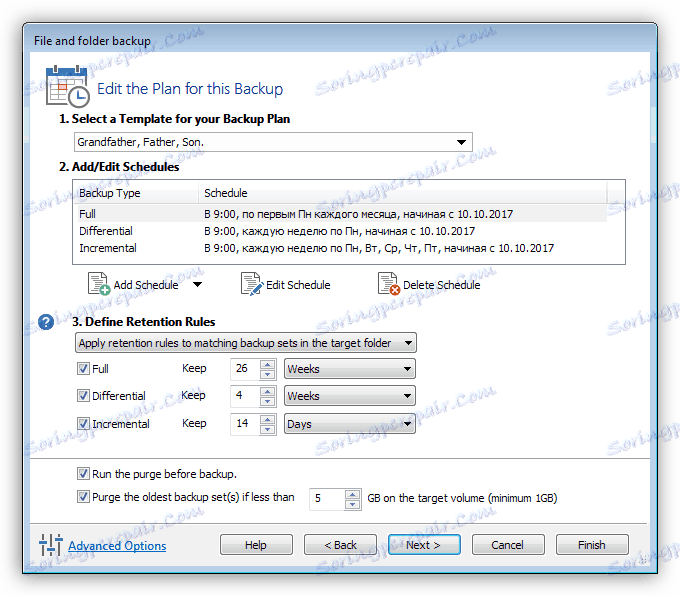Select the Incremental schedule row
This screenshot has height=596, width=680.
click(340, 248)
